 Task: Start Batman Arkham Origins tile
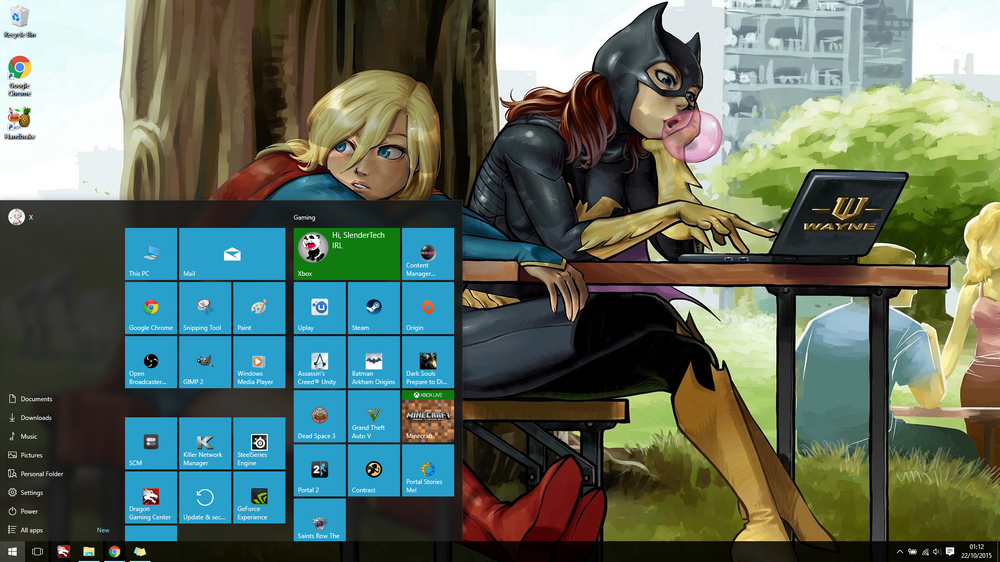pyautogui.click(x=374, y=362)
